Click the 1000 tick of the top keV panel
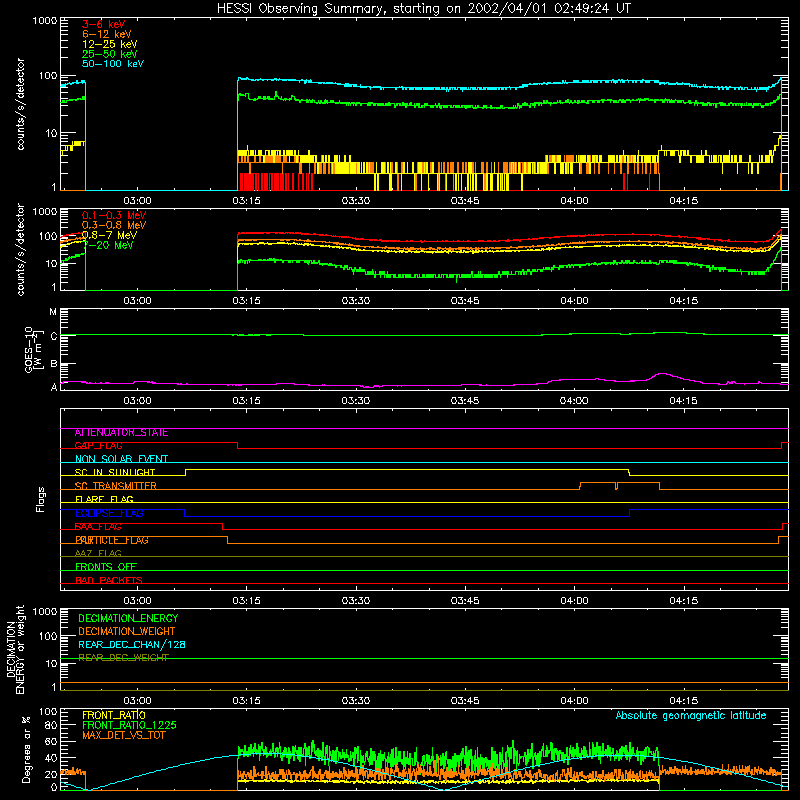800x800 pixels. [45, 21]
